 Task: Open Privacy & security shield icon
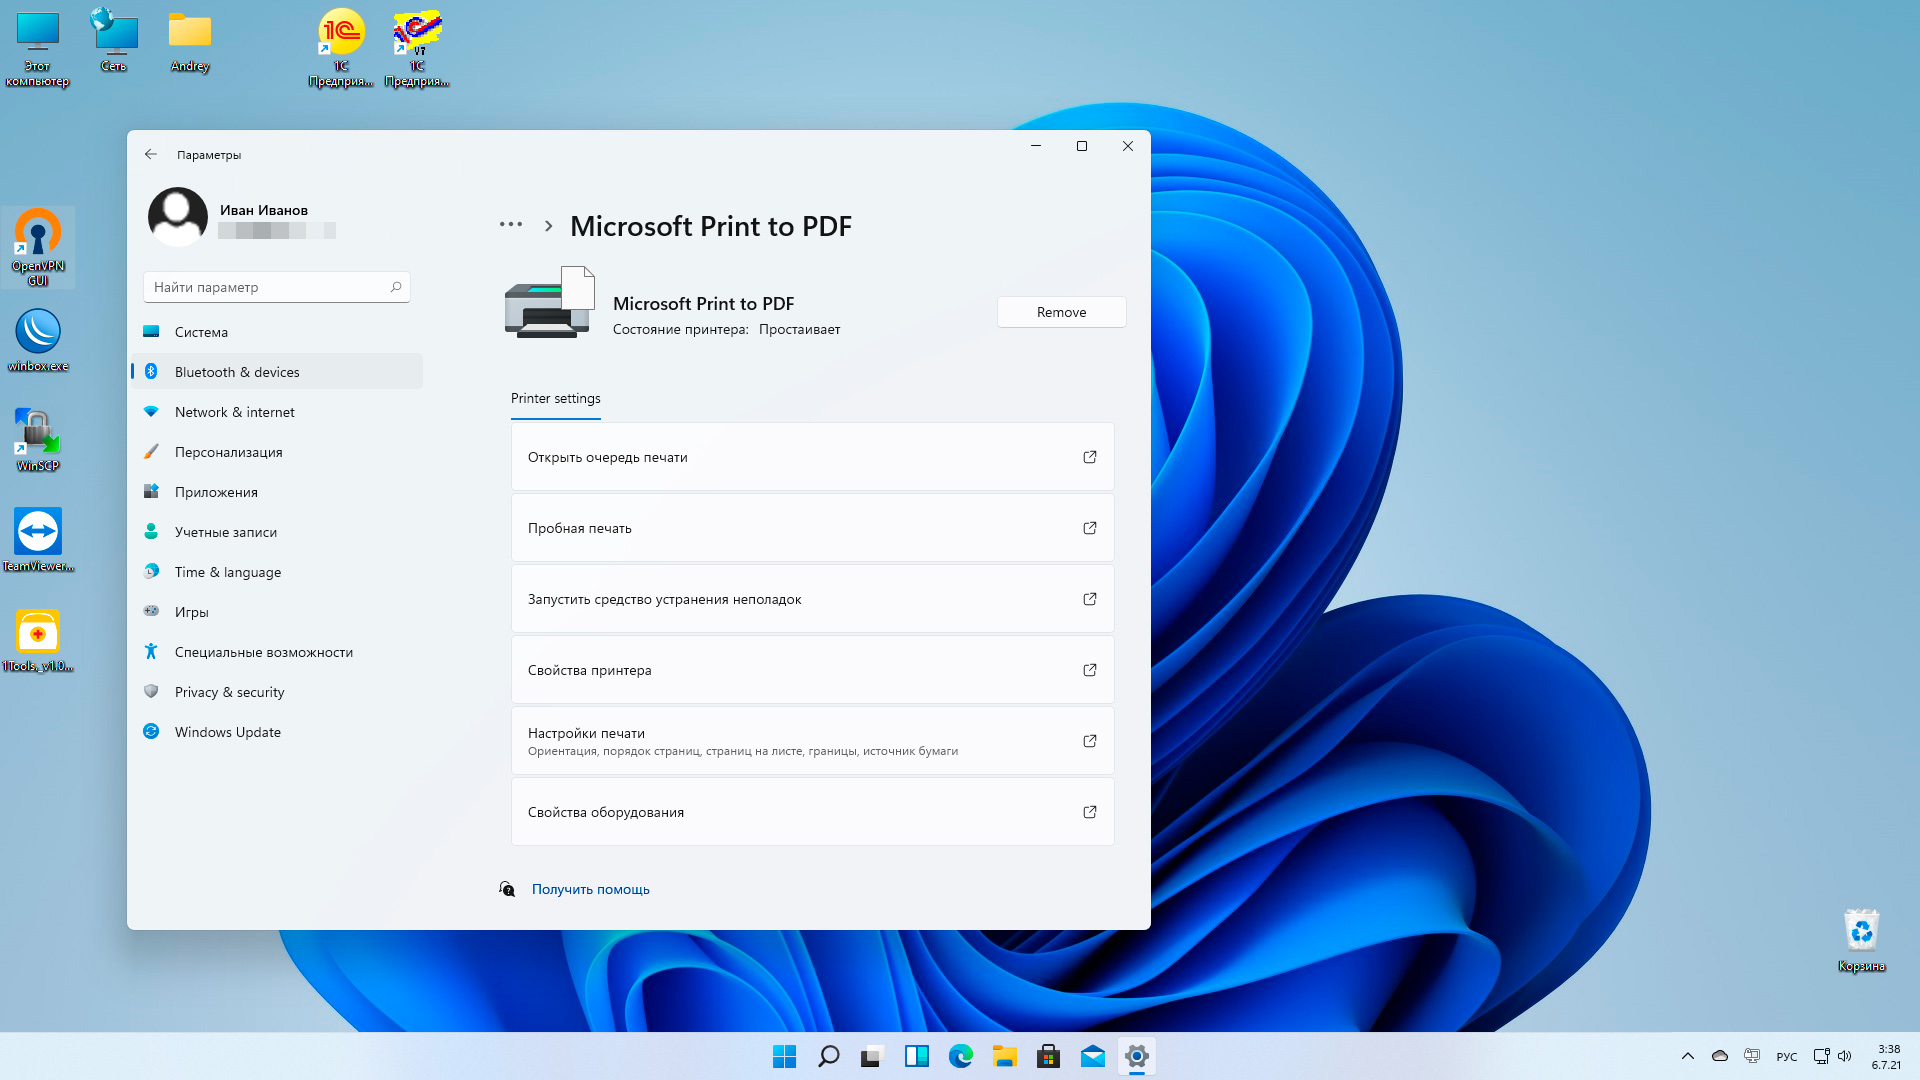[x=151, y=691]
